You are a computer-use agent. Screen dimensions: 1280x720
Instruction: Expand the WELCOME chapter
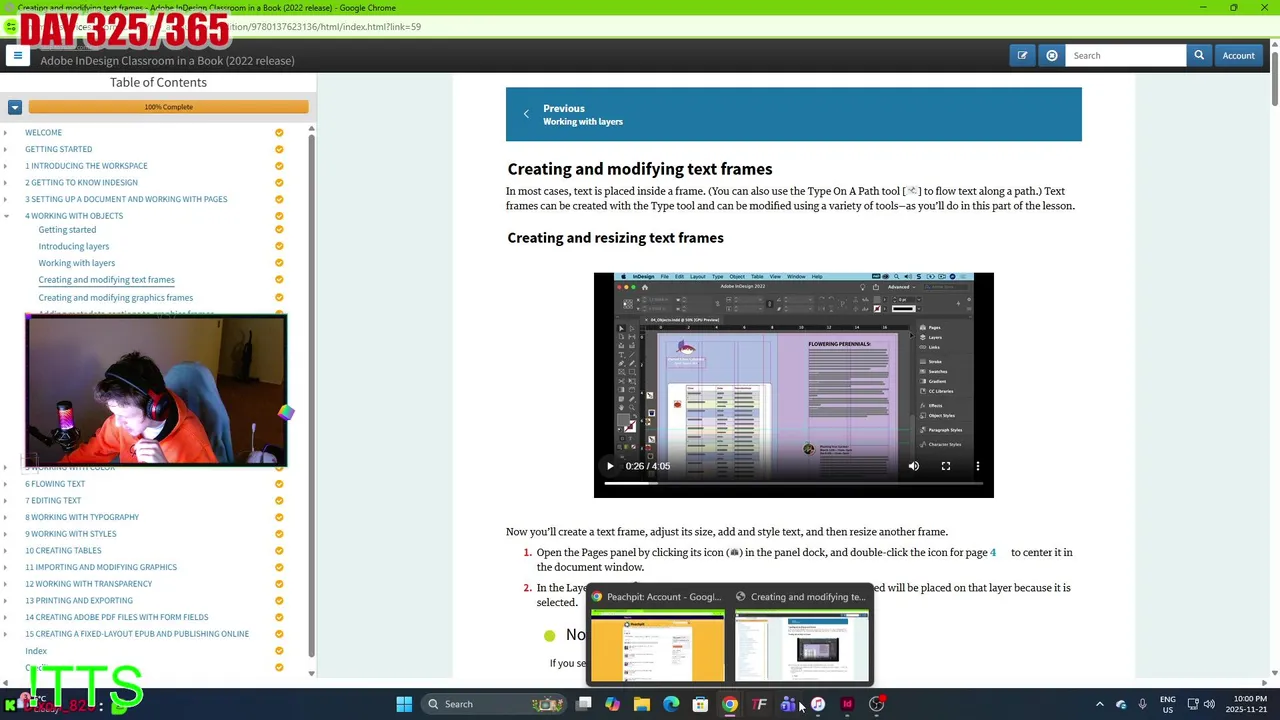6,133
